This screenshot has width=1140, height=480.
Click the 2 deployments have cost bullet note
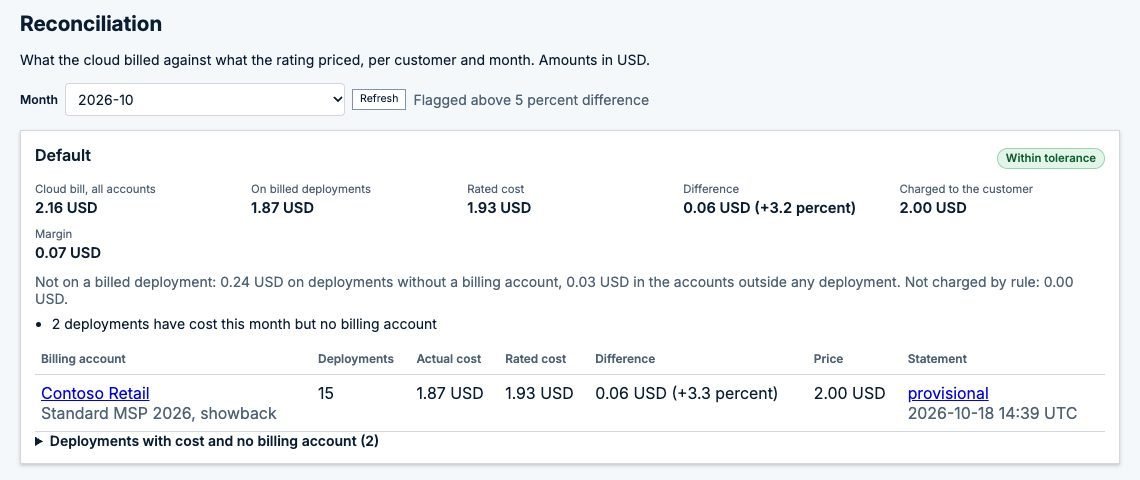244,324
